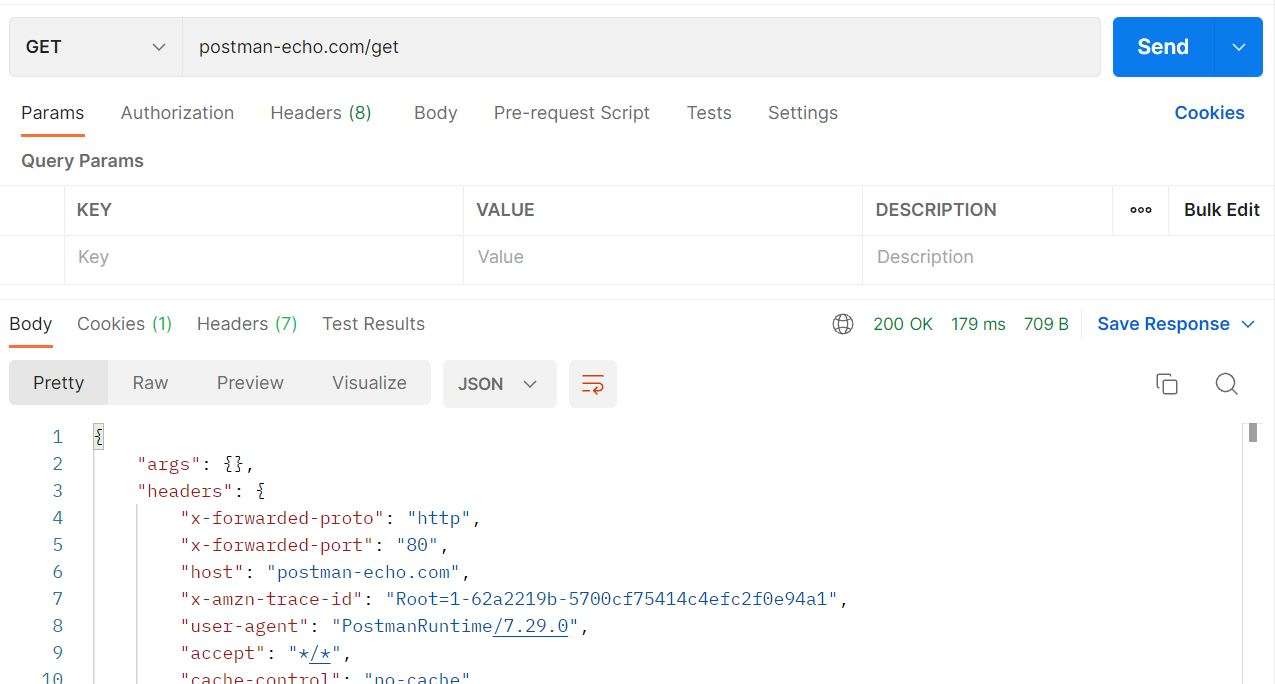Copy the response body using copy icon

coord(1166,383)
